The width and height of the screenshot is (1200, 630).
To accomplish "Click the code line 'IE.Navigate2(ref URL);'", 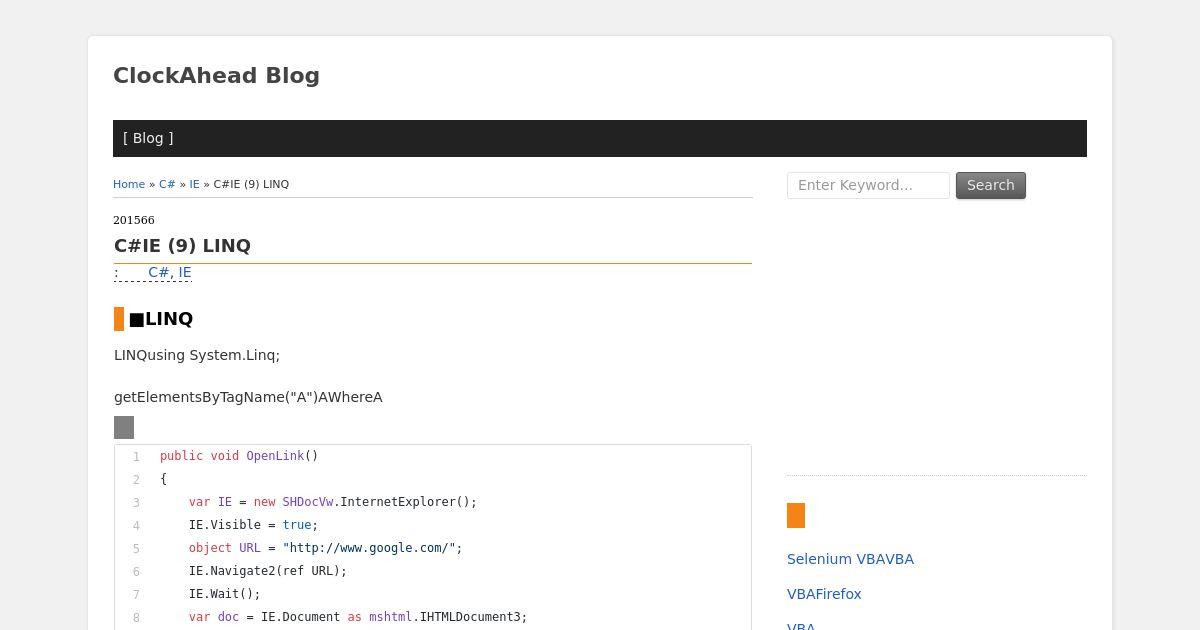I will pyautogui.click(x=268, y=571).
